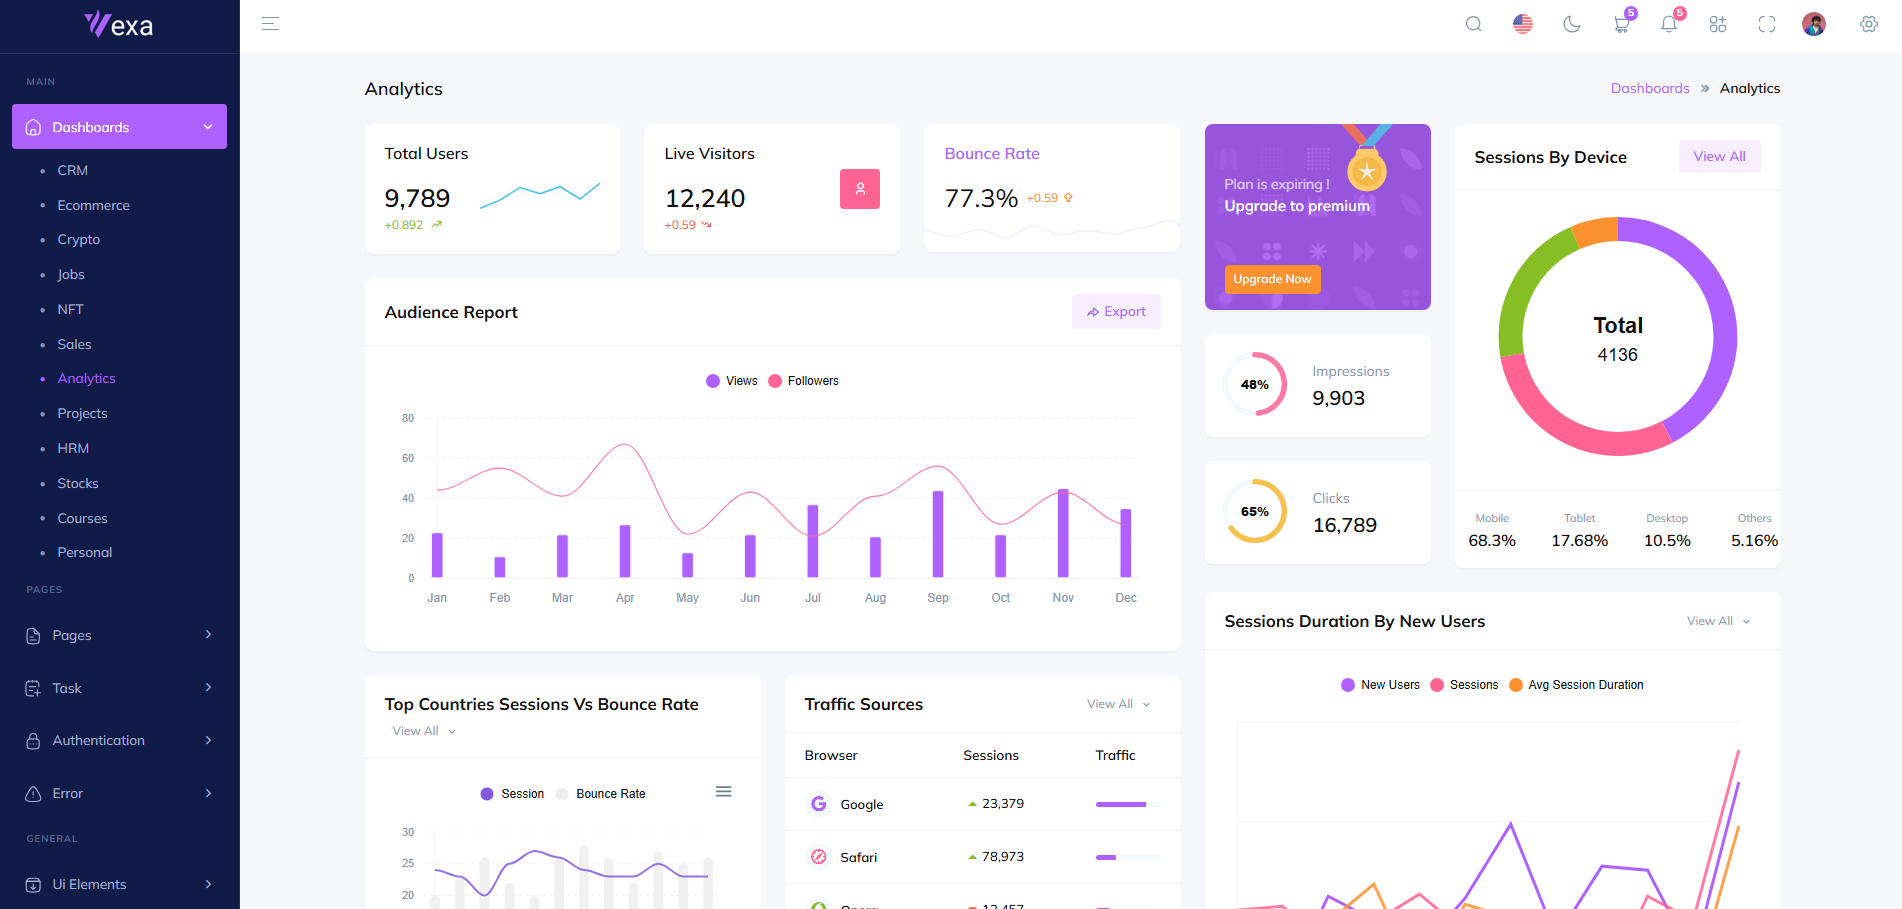The image size is (1902, 909).
Task: Toggle the Session series legend item
Action: [512, 794]
